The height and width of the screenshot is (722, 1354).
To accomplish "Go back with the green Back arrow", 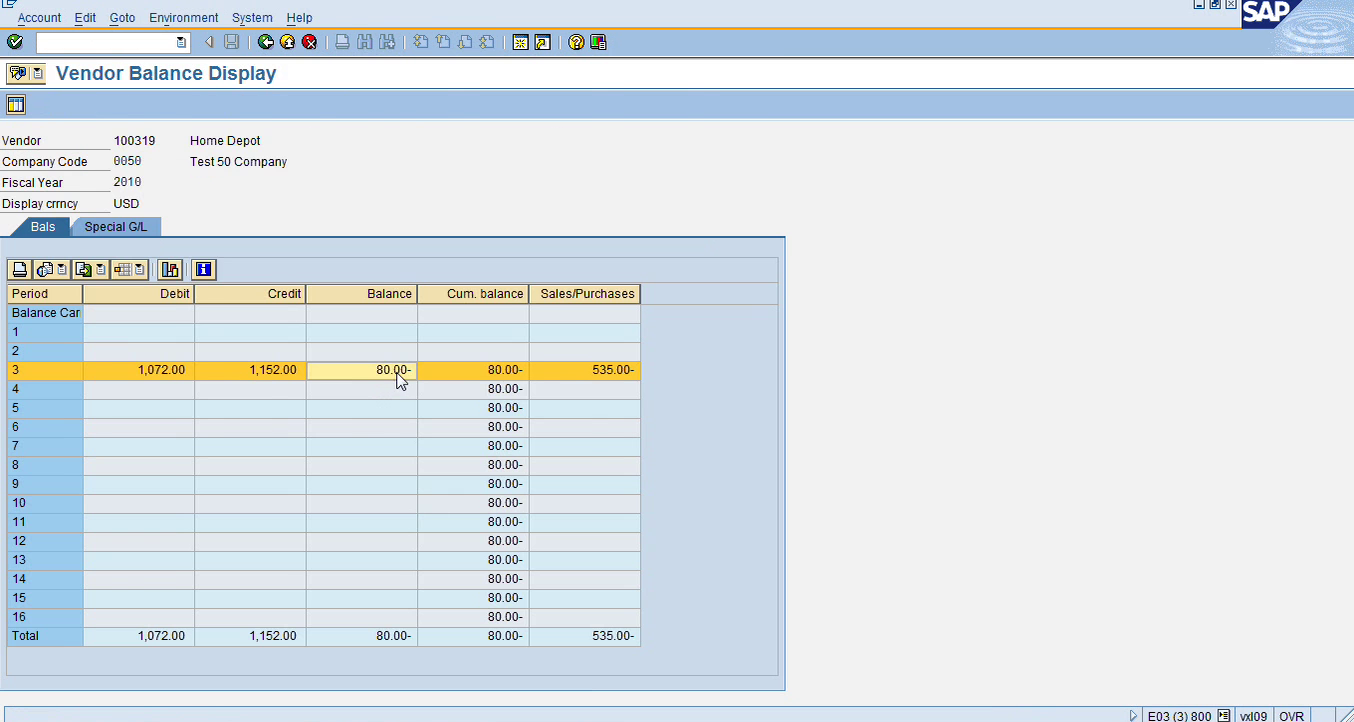I will pos(265,42).
